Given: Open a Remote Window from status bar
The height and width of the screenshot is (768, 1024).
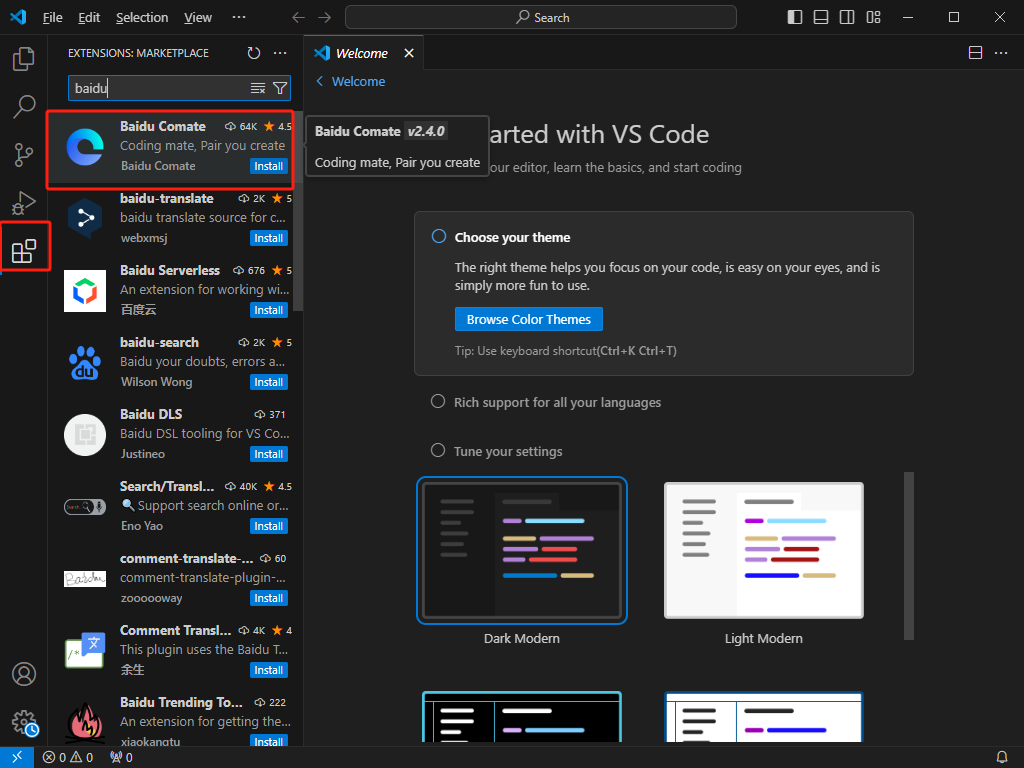Looking at the screenshot, I should [x=17, y=758].
